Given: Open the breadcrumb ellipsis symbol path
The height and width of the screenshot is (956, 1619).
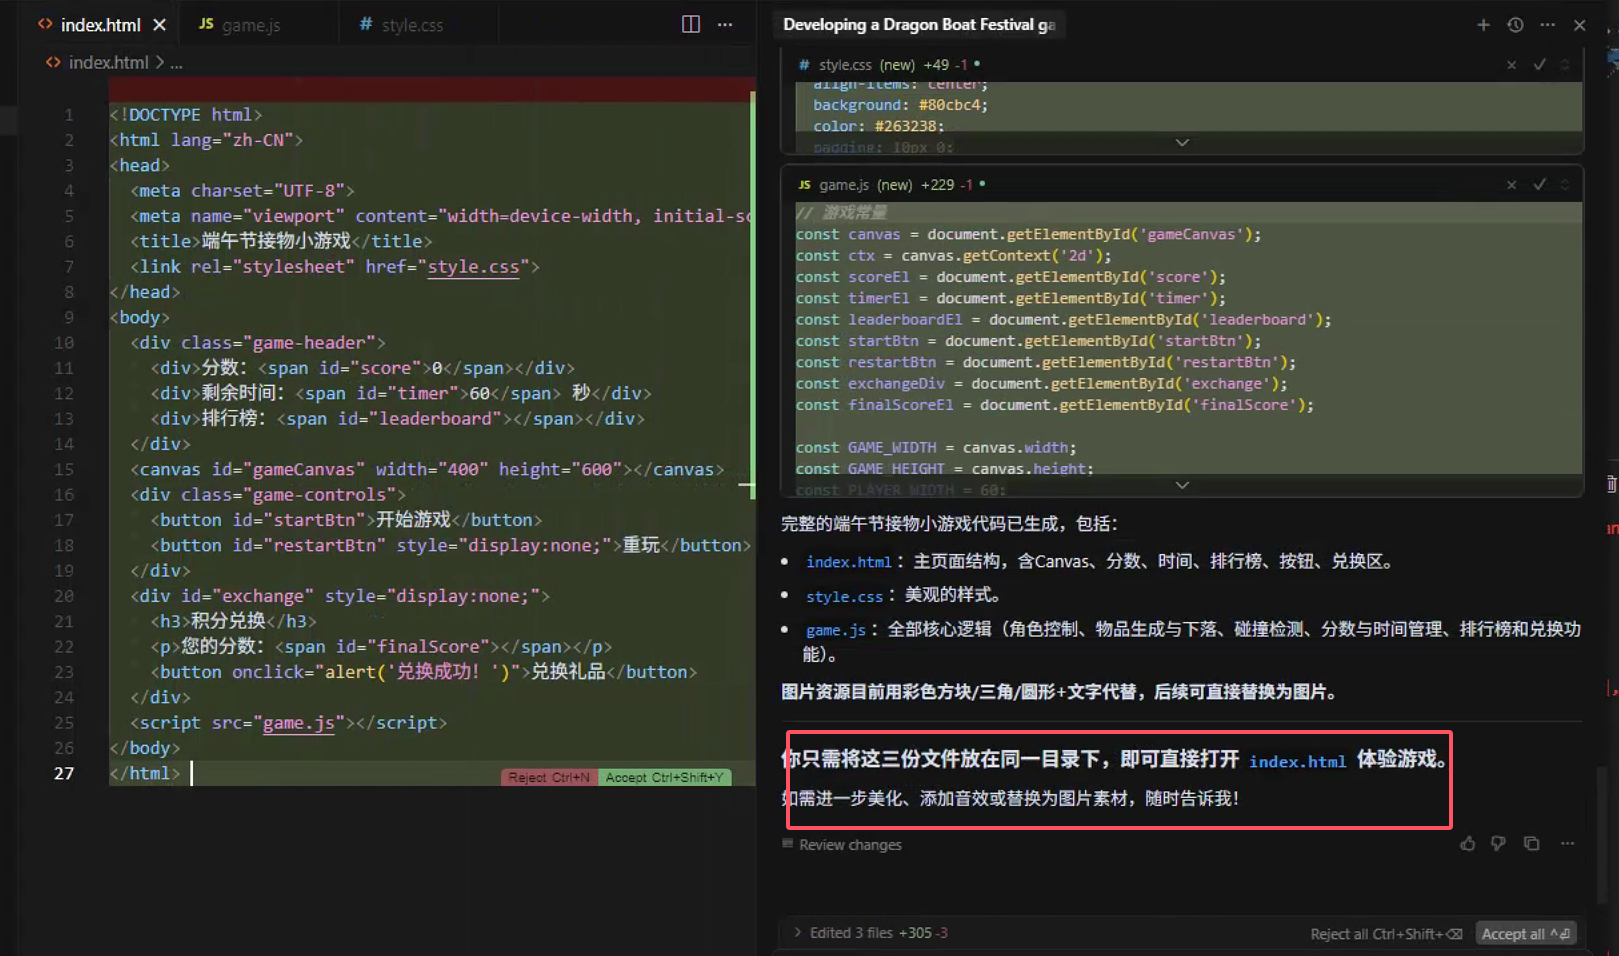Looking at the screenshot, I should click(x=176, y=63).
